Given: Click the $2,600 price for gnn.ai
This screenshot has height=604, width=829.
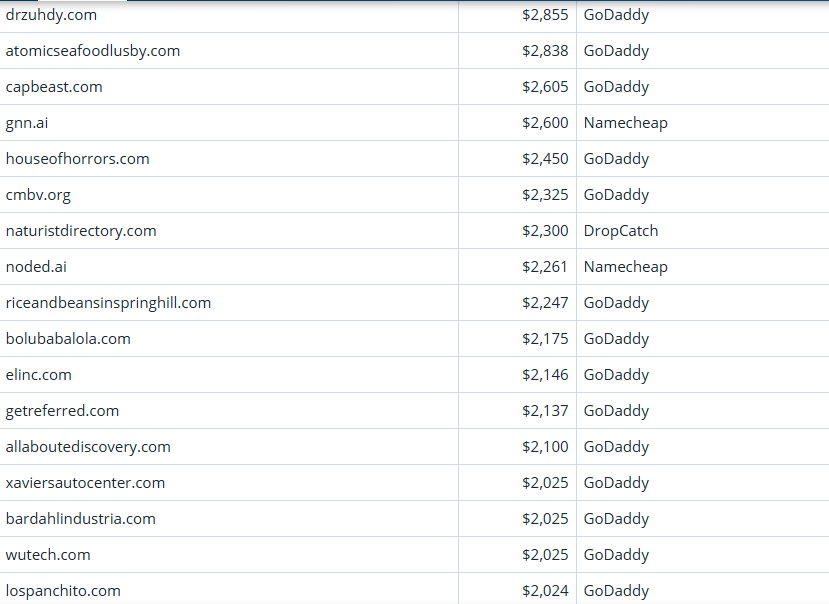Looking at the screenshot, I should (x=545, y=123).
